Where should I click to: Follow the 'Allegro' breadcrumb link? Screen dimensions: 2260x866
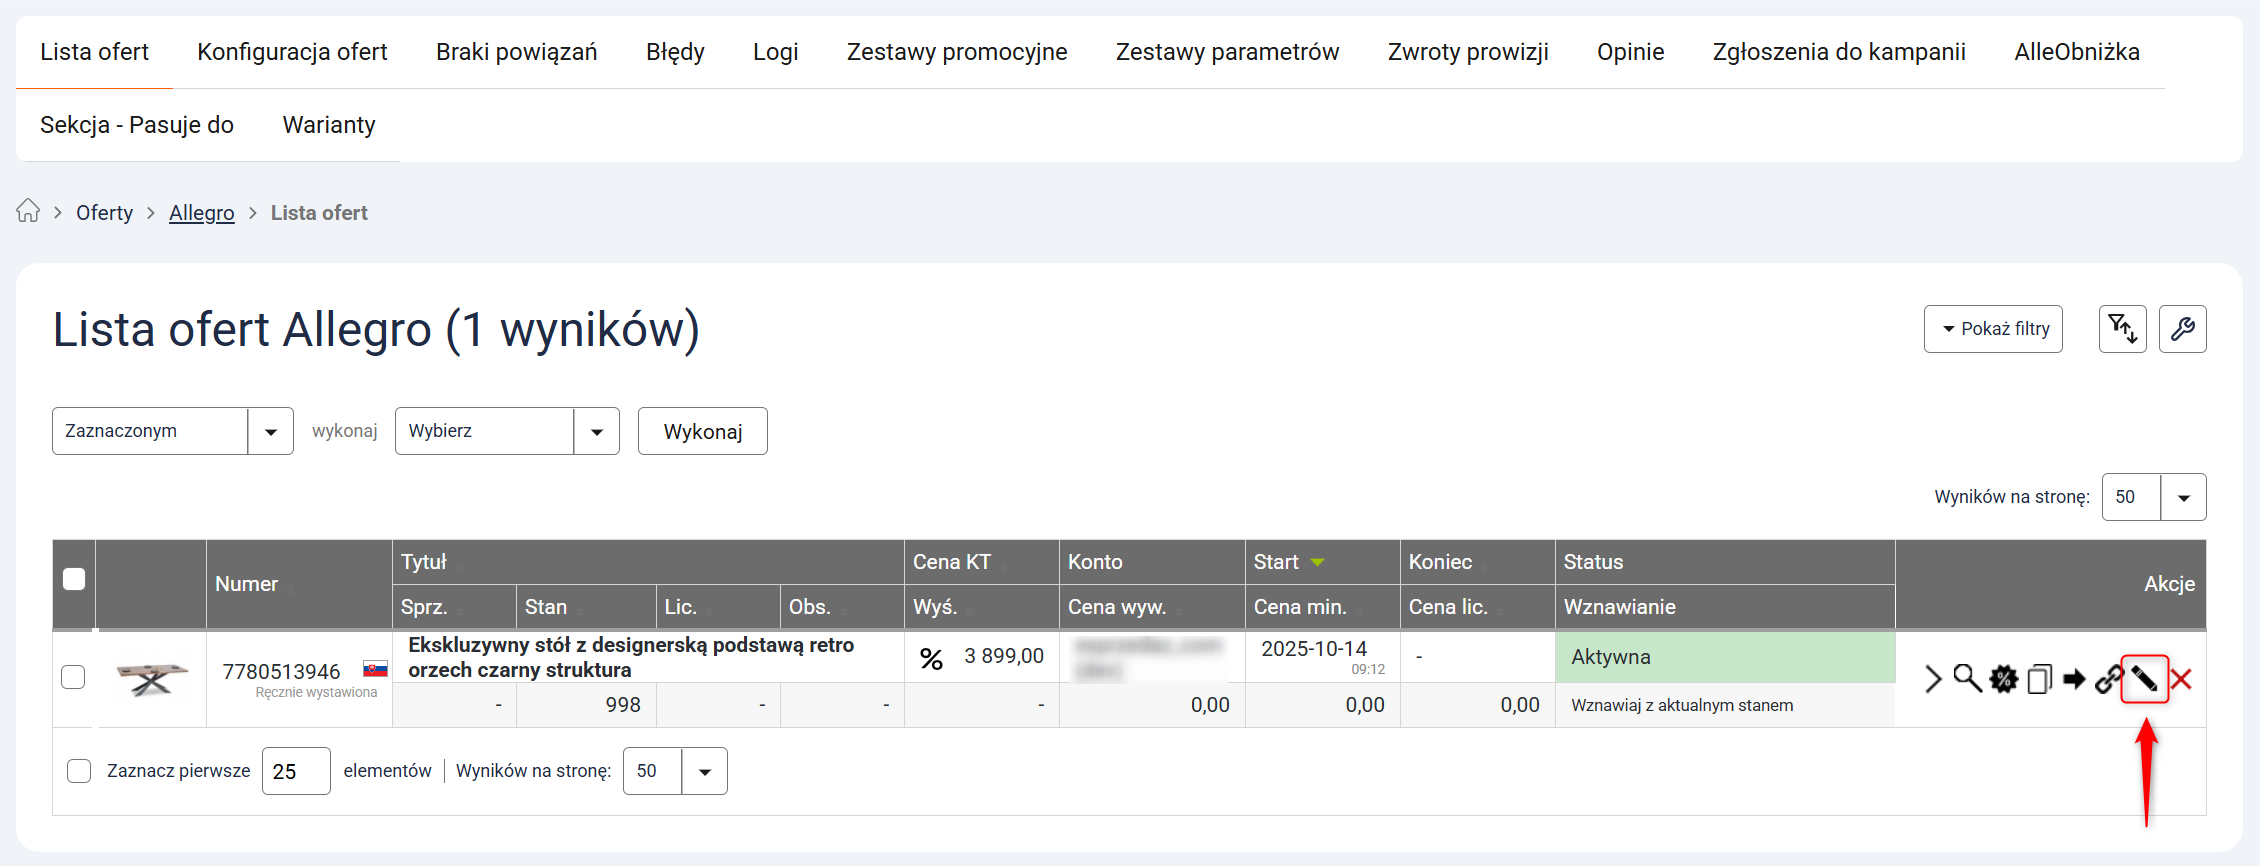tap(201, 213)
